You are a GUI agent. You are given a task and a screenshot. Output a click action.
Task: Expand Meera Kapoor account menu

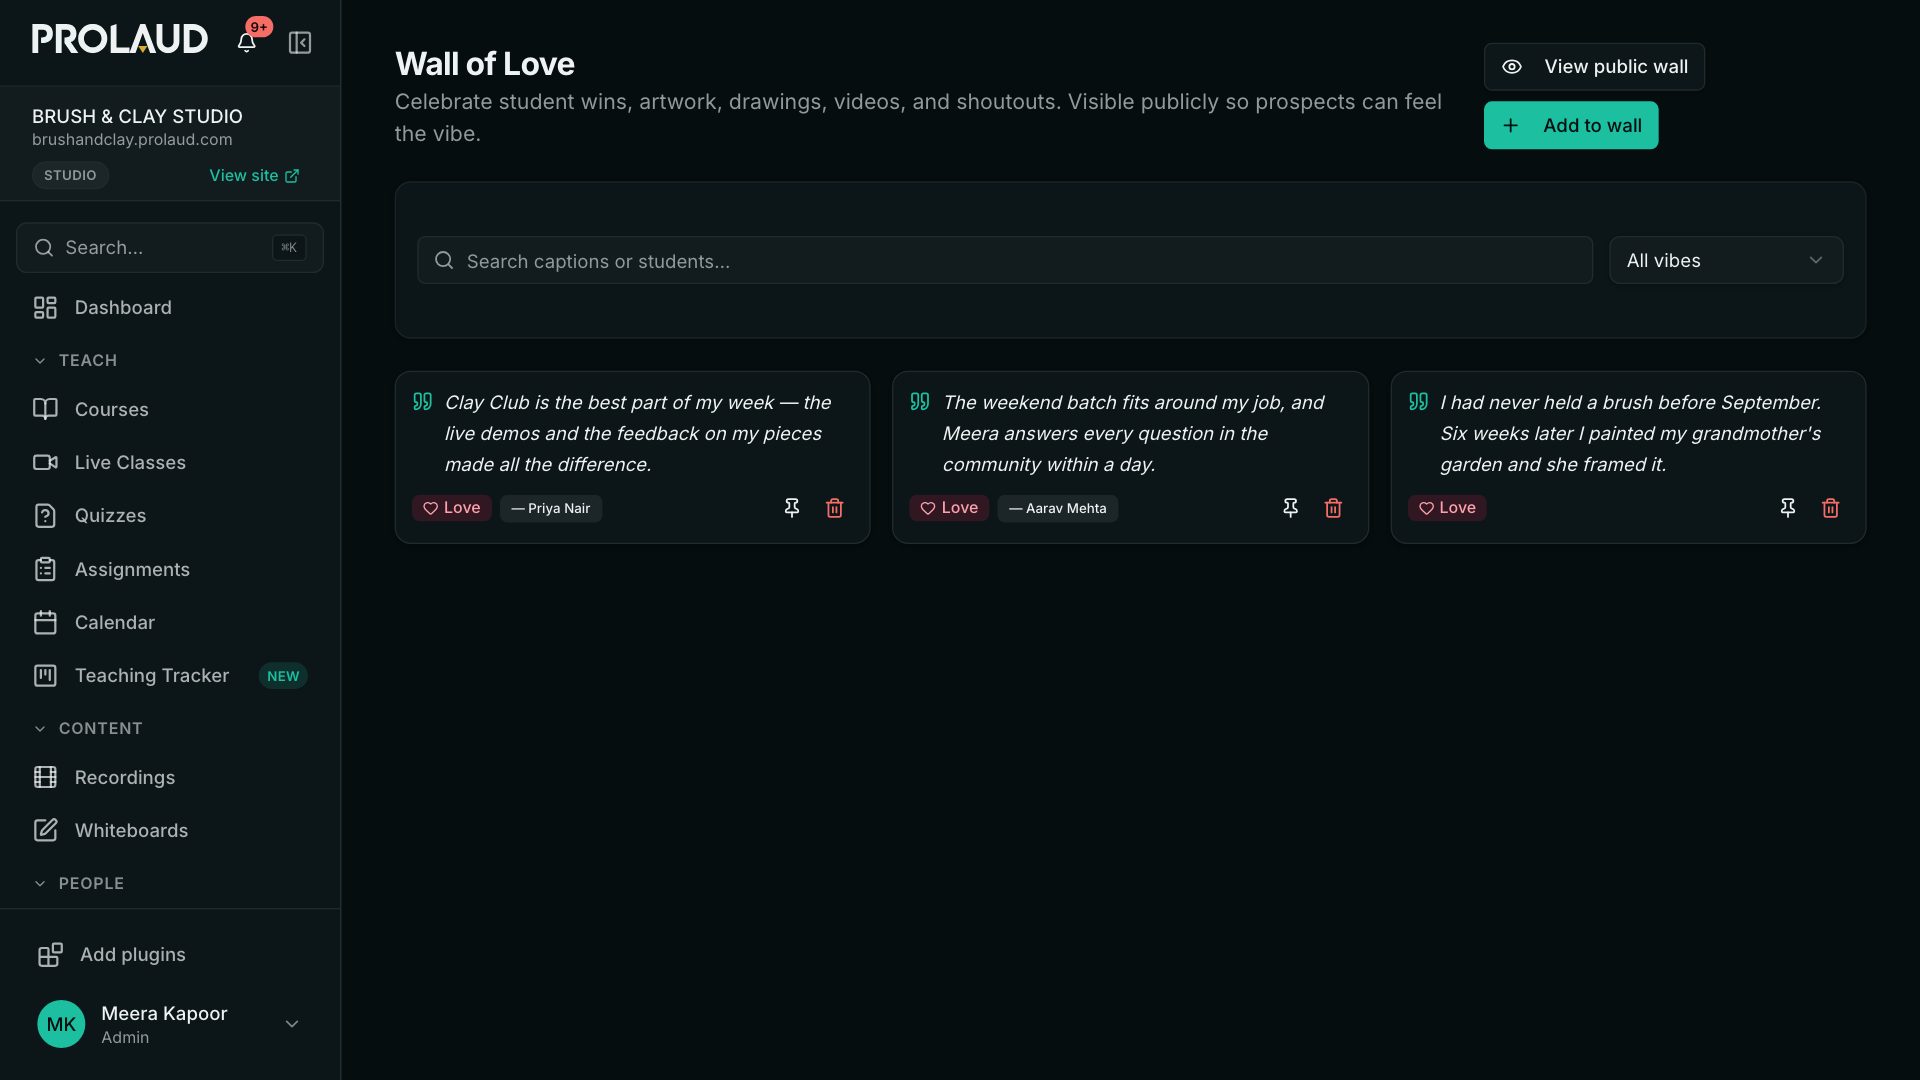(292, 1024)
